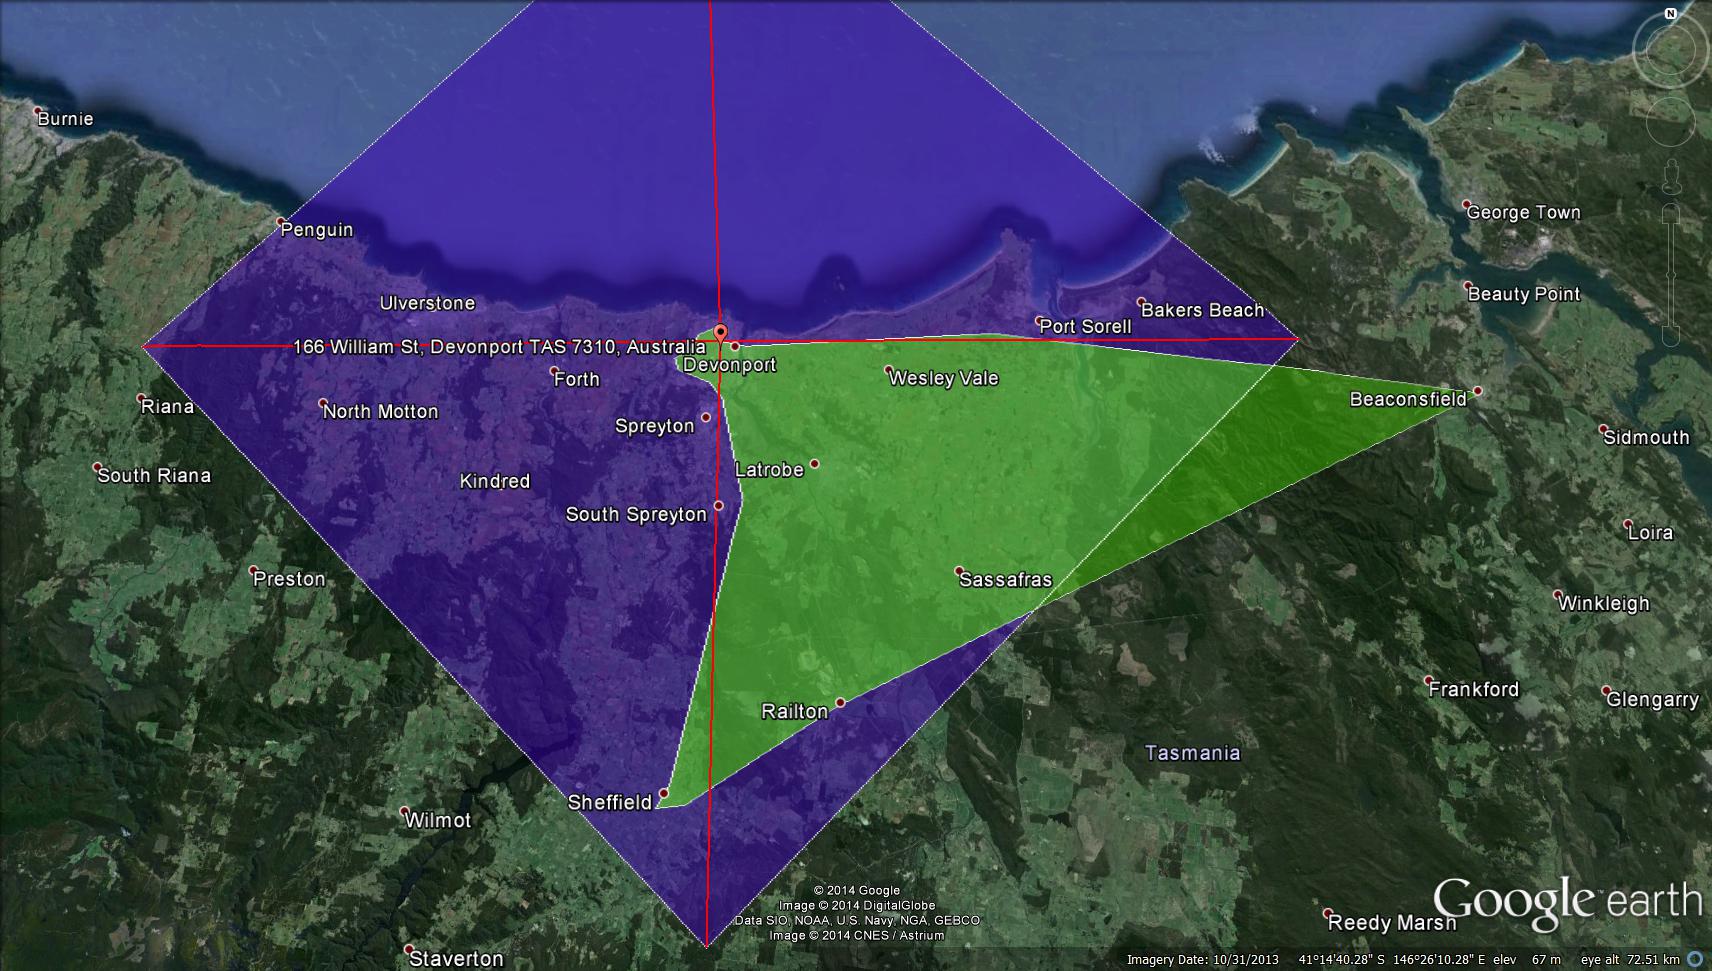Click the George Town marker

coord(1467,204)
